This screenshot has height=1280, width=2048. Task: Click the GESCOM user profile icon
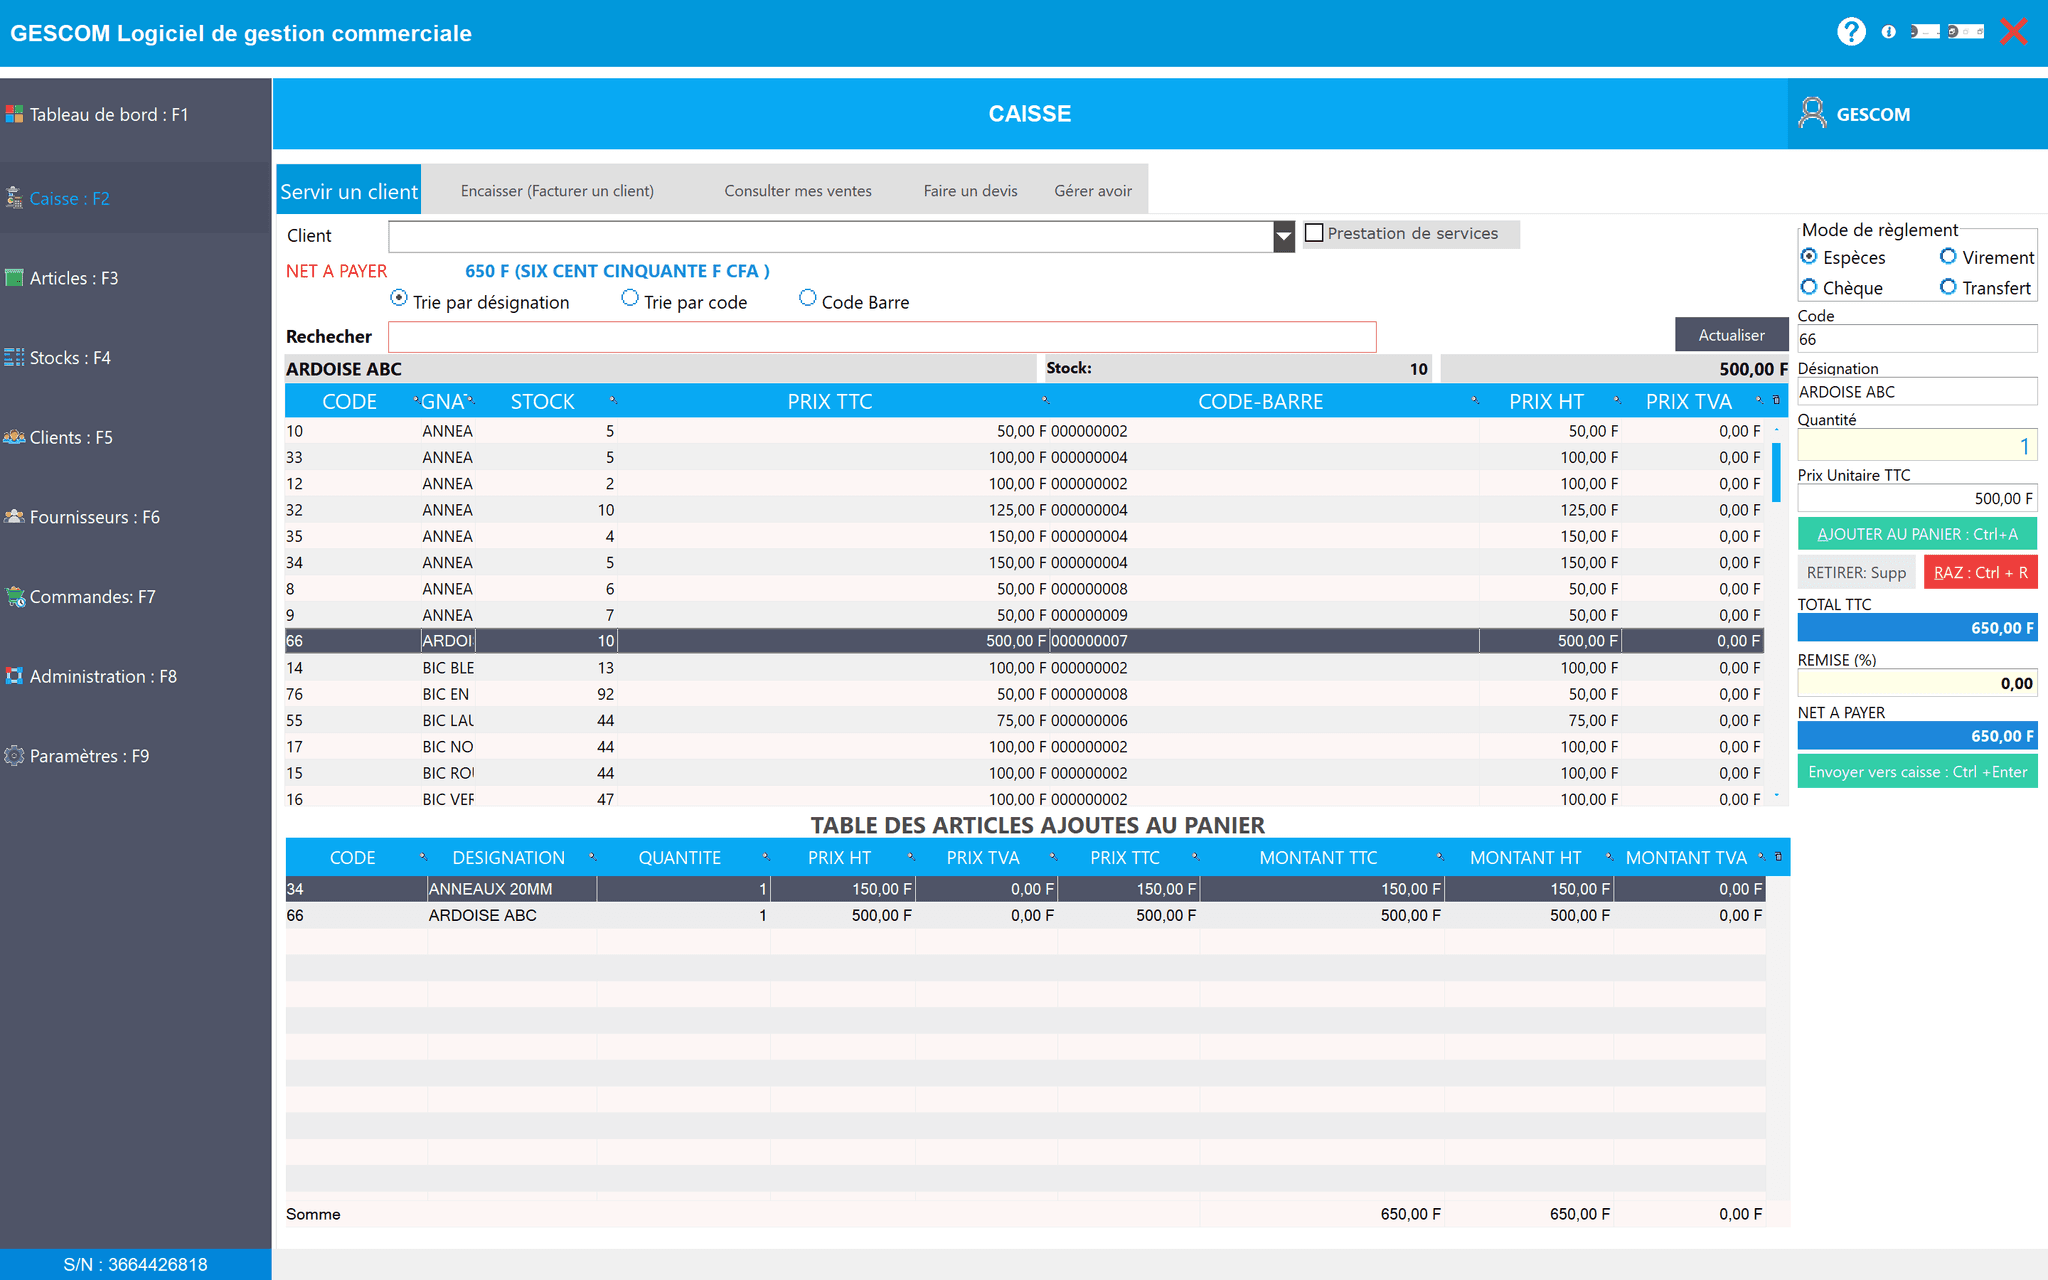click(1812, 113)
